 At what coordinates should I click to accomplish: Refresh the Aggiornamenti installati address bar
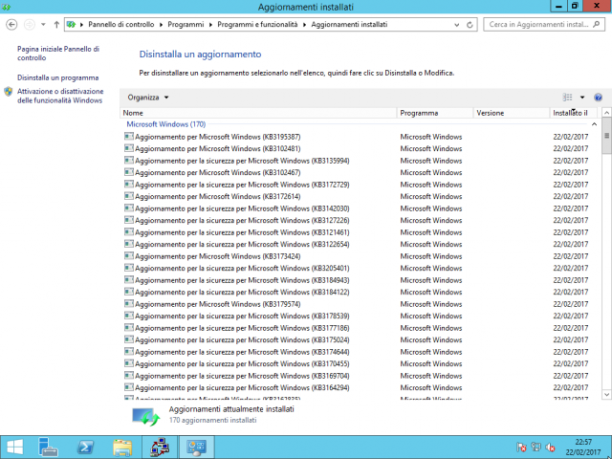(x=470, y=25)
